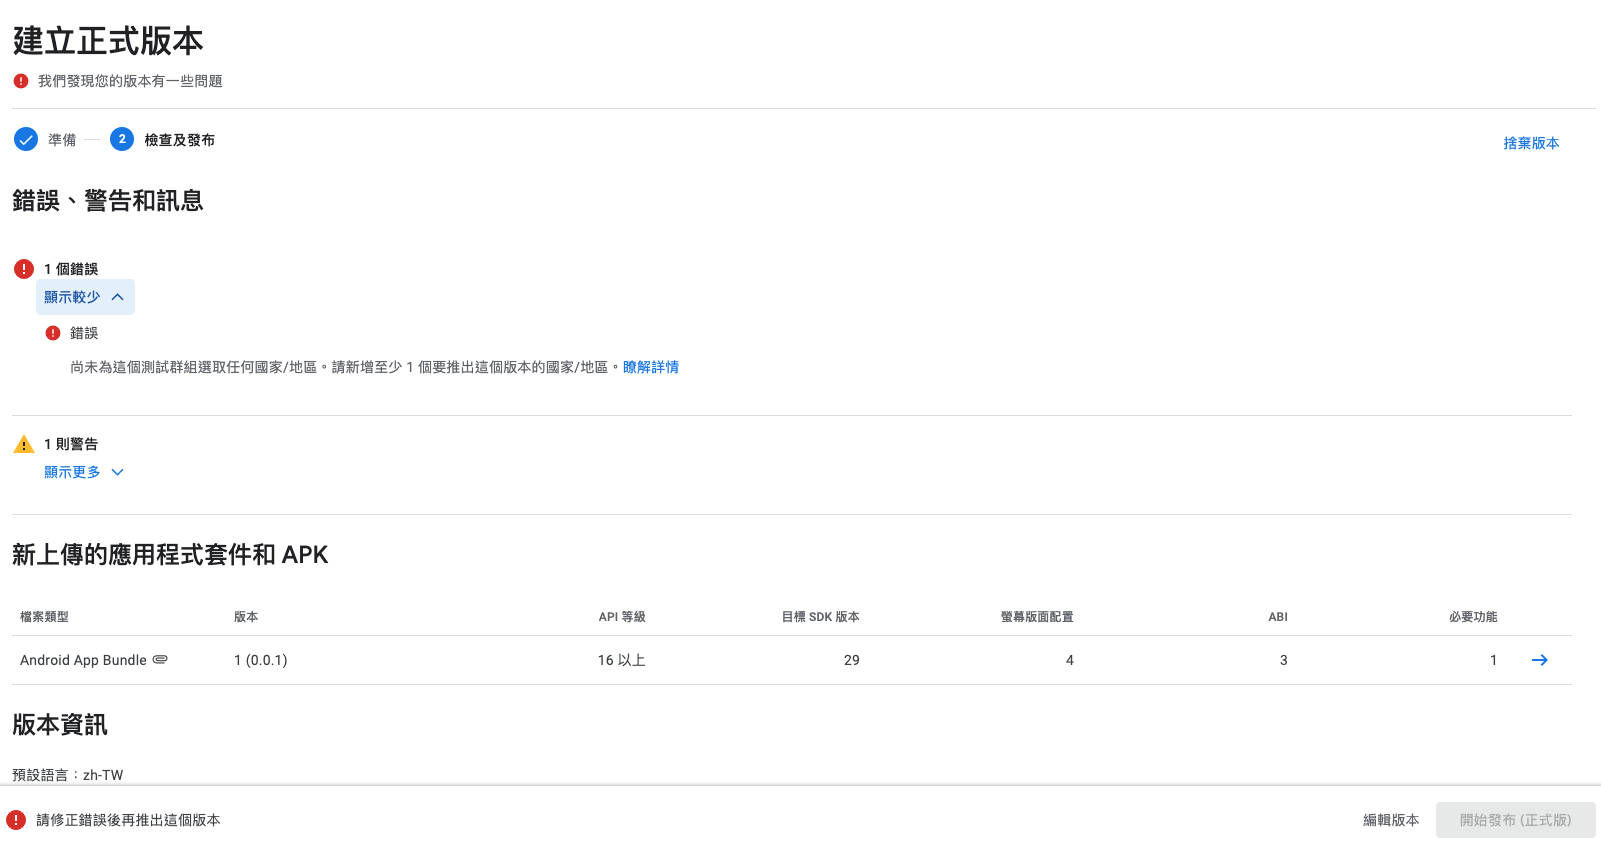
Task: Click the yellow warning triangle icon
Action: click(24, 445)
